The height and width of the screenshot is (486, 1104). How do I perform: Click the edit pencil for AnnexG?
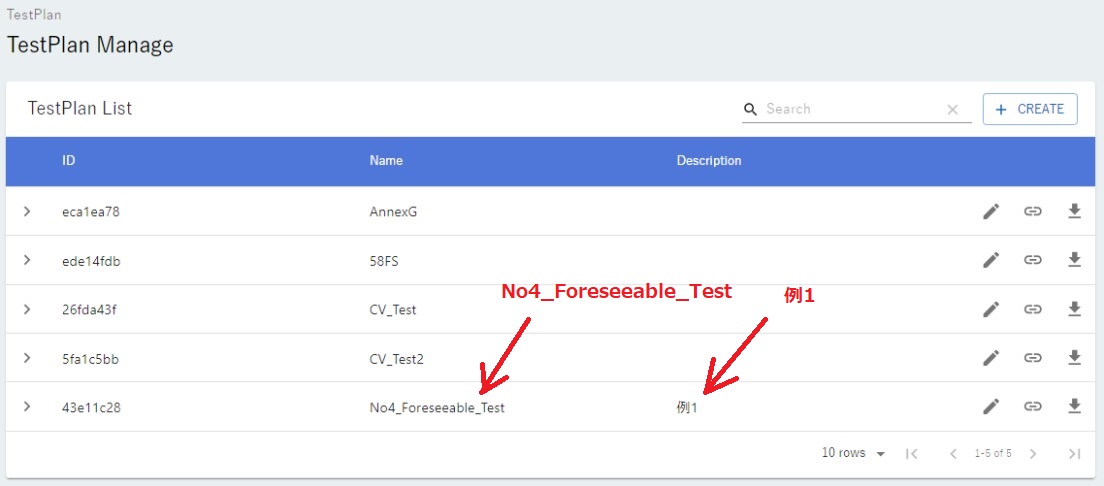(x=991, y=211)
